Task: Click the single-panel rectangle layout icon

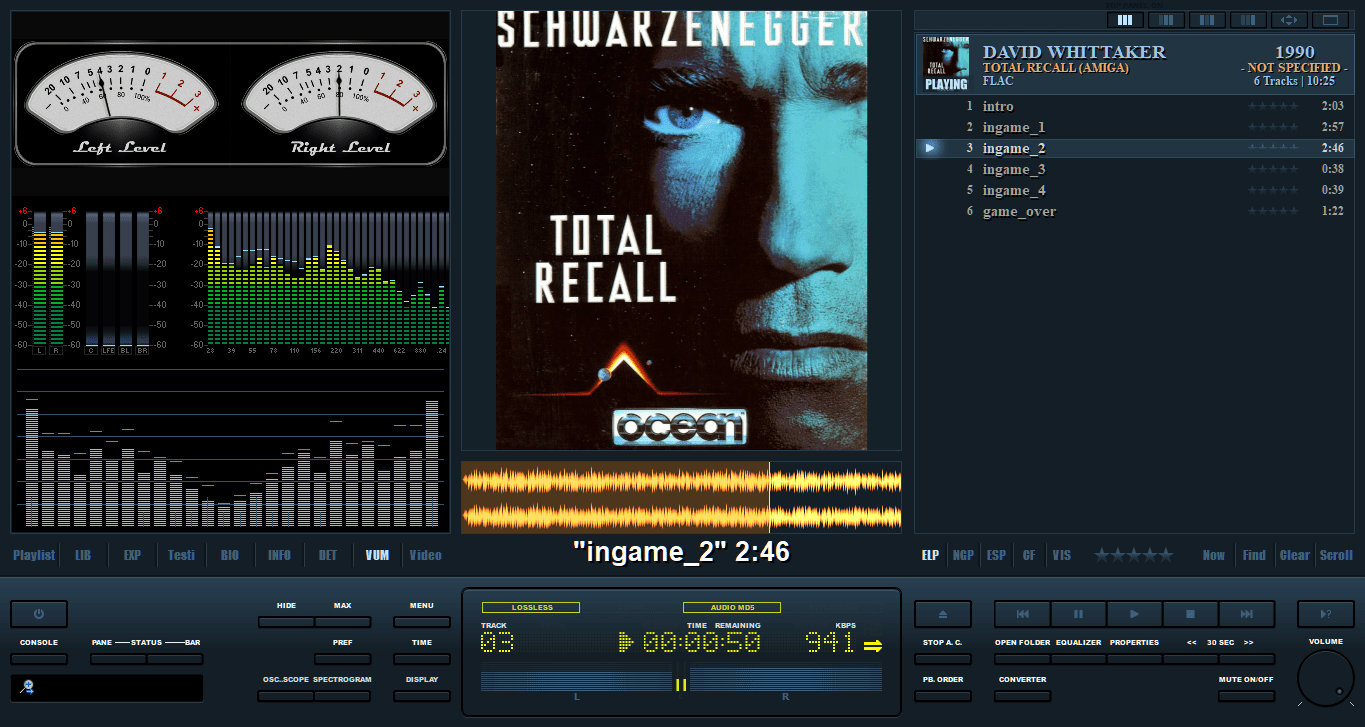Action: [1330, 19]
